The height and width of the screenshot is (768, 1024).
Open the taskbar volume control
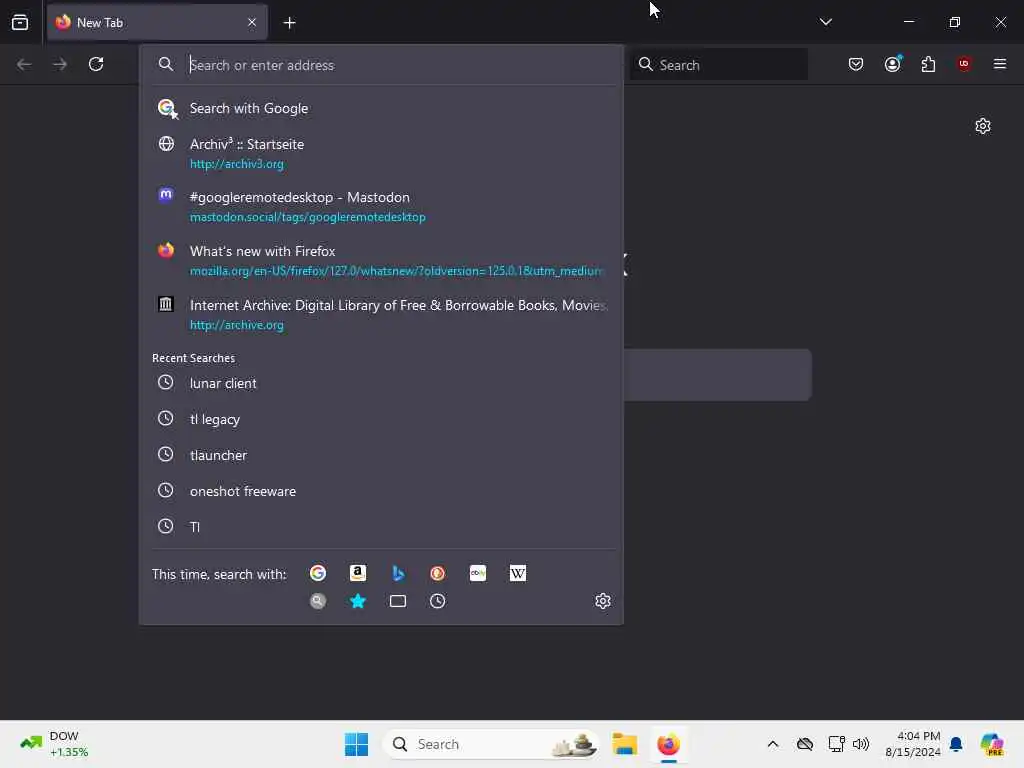click(861, 744)
